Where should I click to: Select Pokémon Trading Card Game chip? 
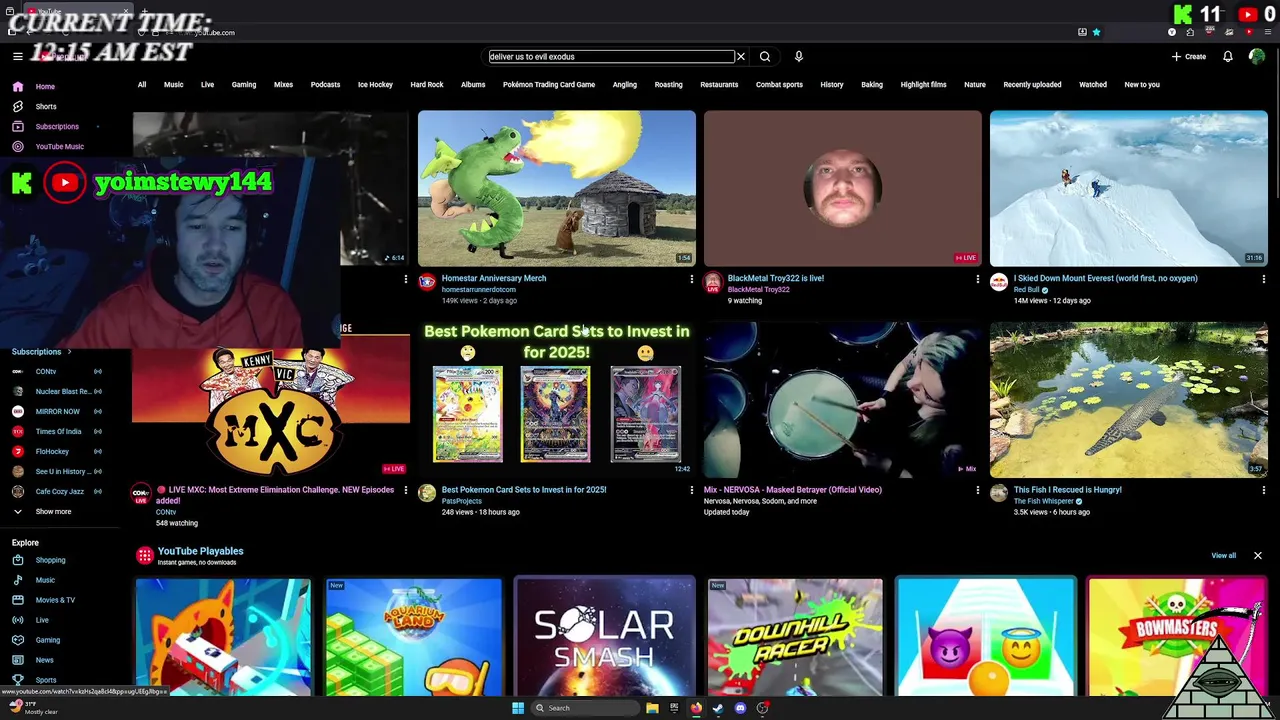click(x=549, y=85)
